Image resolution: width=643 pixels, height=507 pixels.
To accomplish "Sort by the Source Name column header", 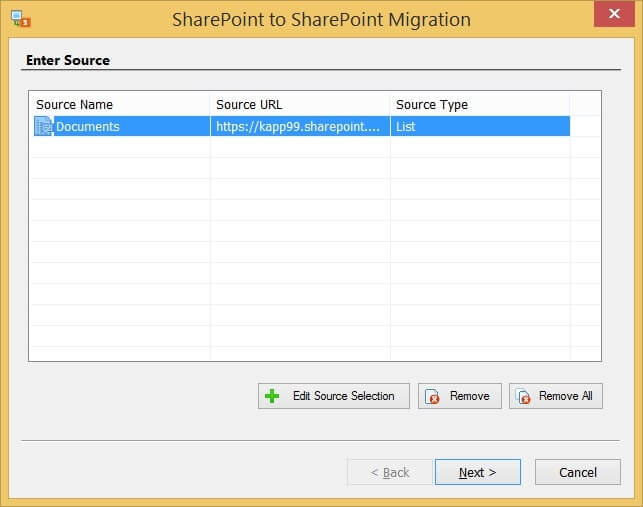I will (121, 105).
